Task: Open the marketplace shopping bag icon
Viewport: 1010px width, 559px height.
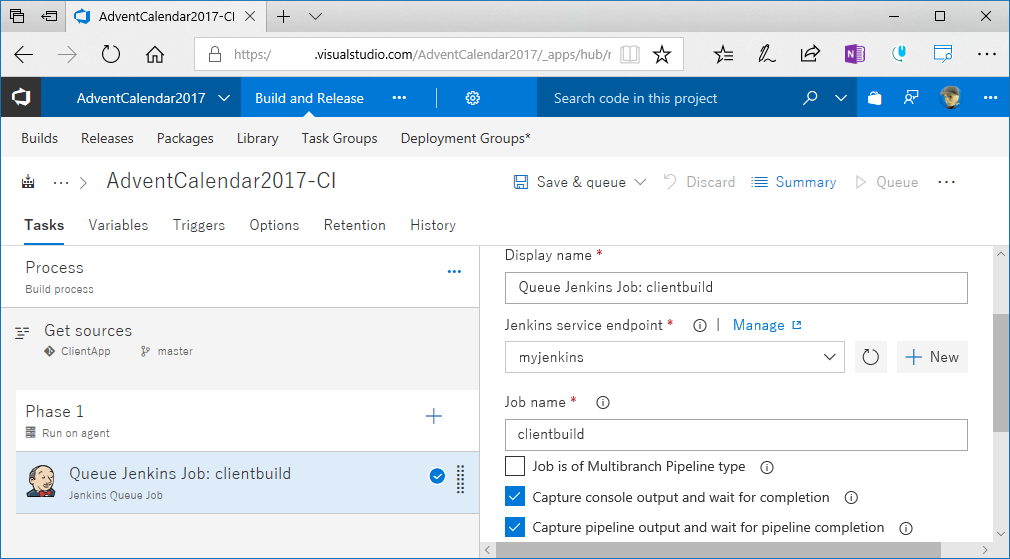Action: tap(875, 98)
